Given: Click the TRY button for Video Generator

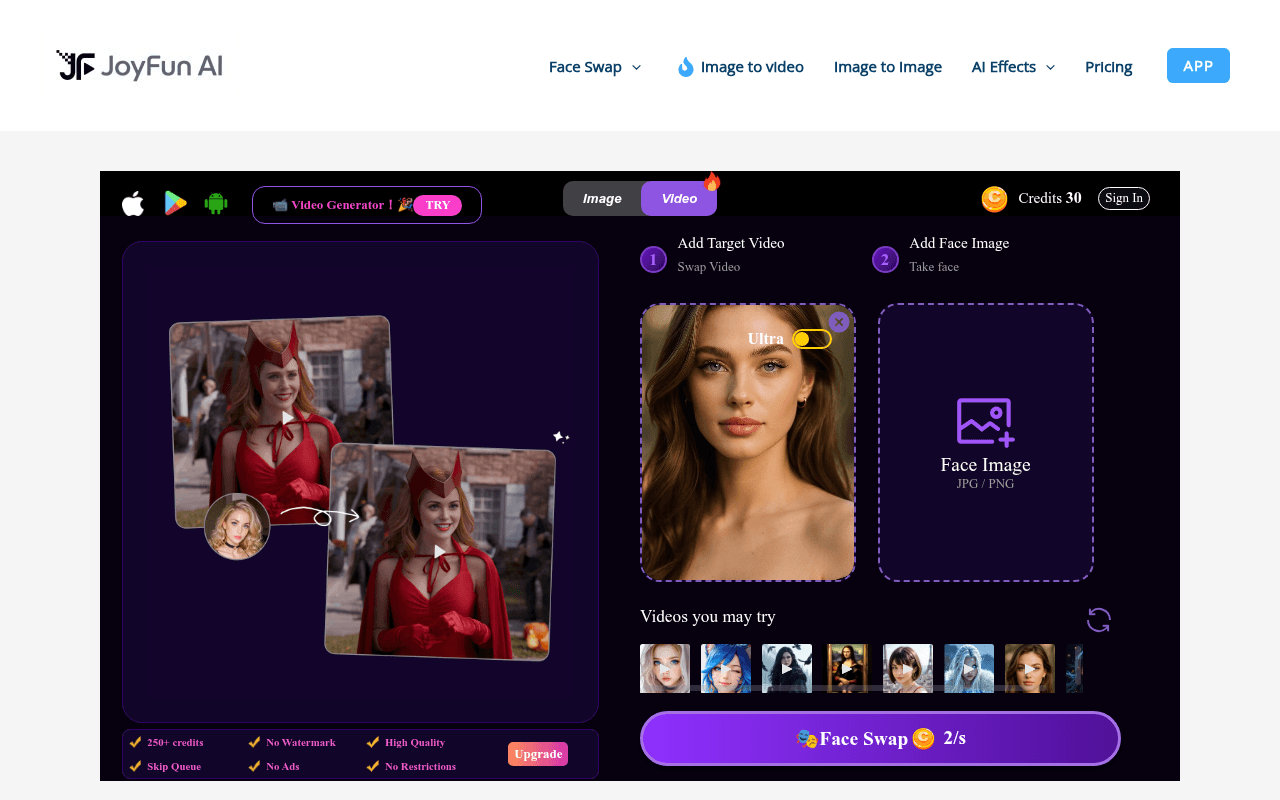Looking at the screenshot, I should pos(437,205).
